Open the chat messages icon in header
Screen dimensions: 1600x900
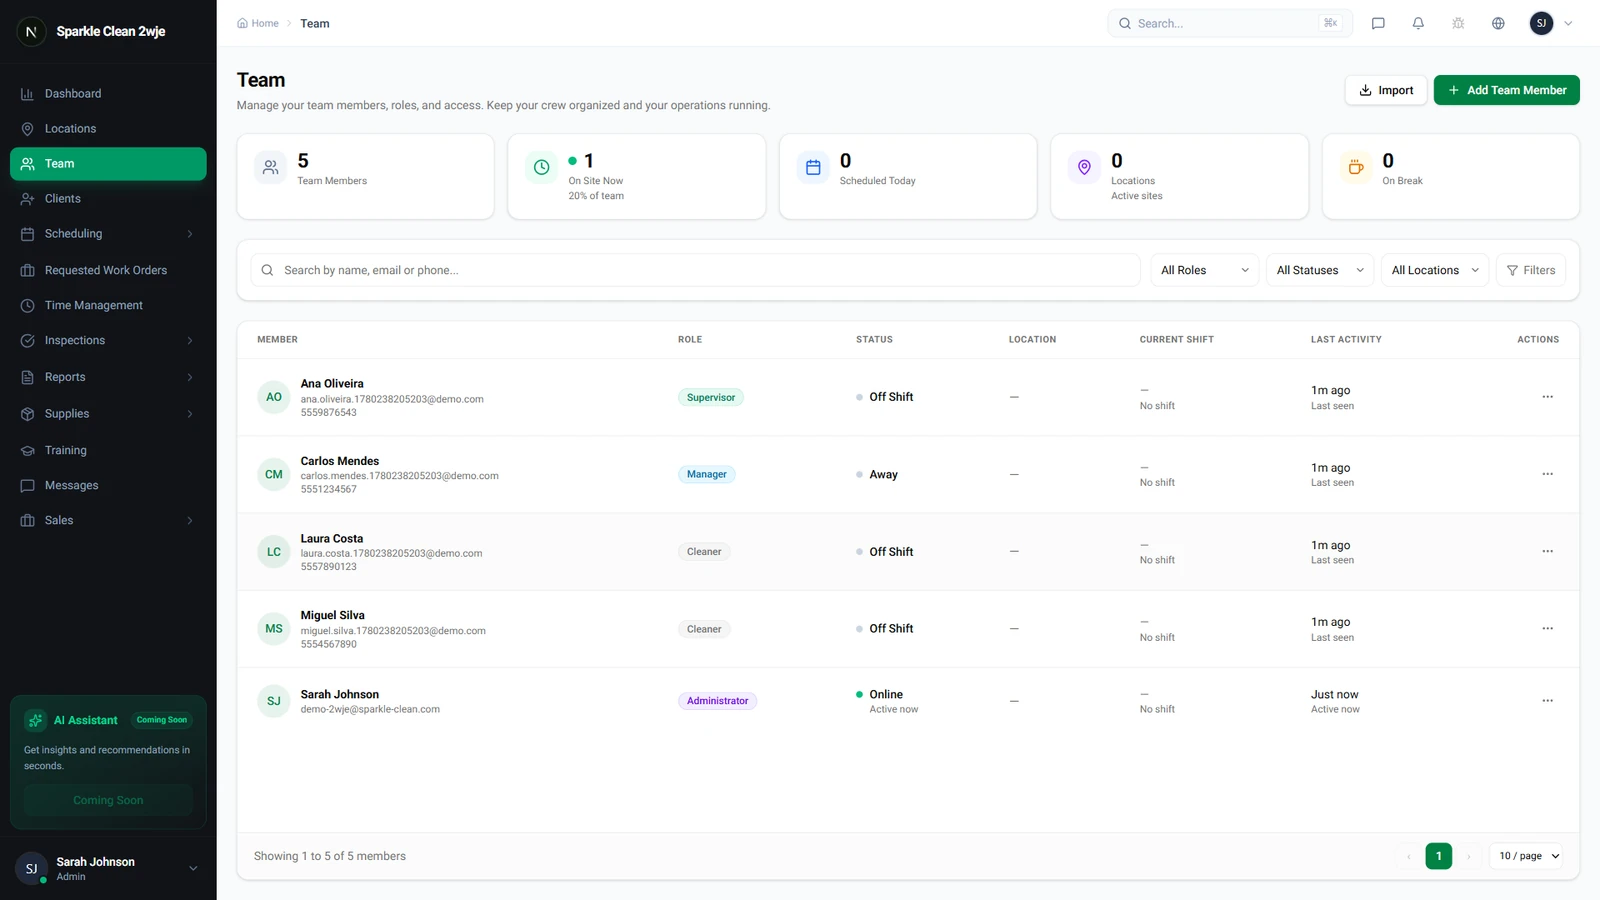coord(1378,23)
